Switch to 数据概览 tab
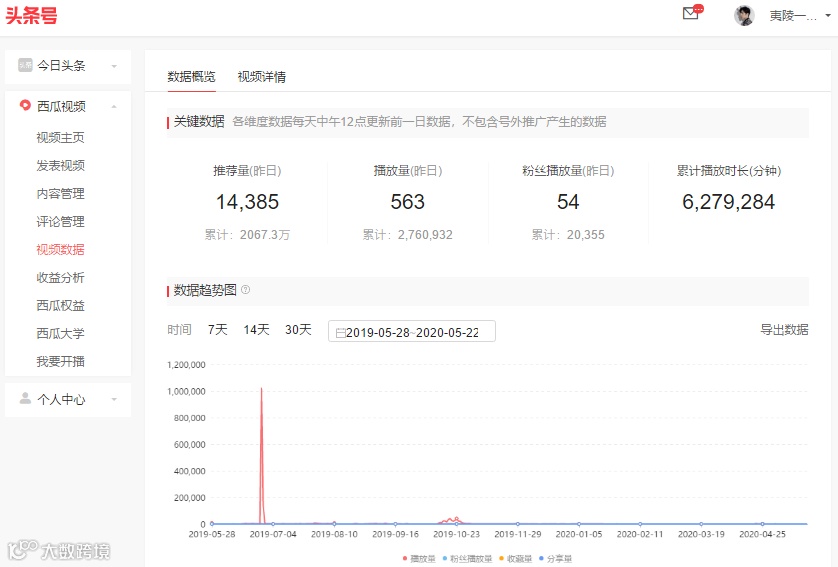The width and height of the screenshot is (838, 567). click(x=191, y=77)
